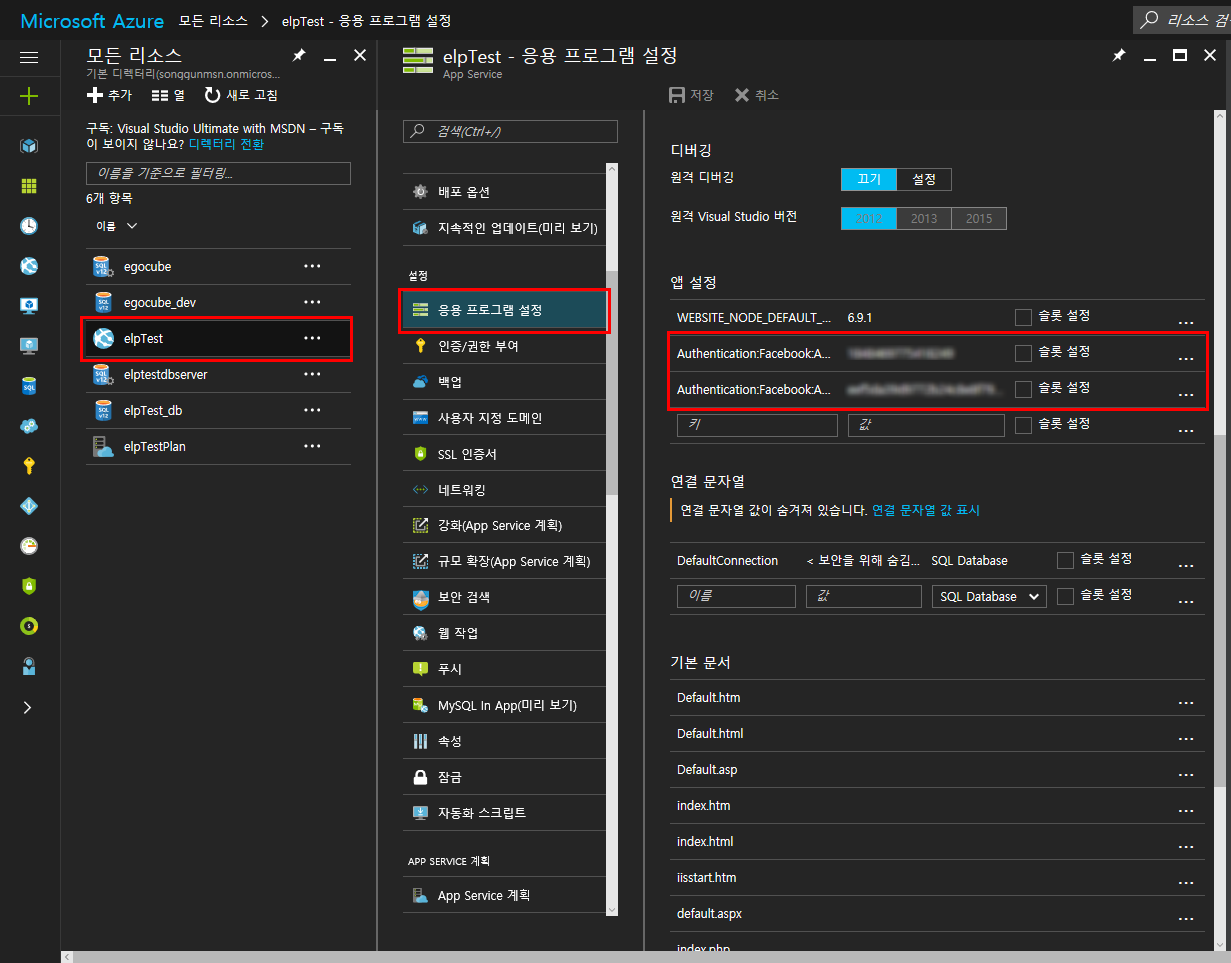Open Authentication (인증/권한 부여) menu item
Image resolution: width=1231 pixels, height=963 pixels.
click(x=505, y=346)
